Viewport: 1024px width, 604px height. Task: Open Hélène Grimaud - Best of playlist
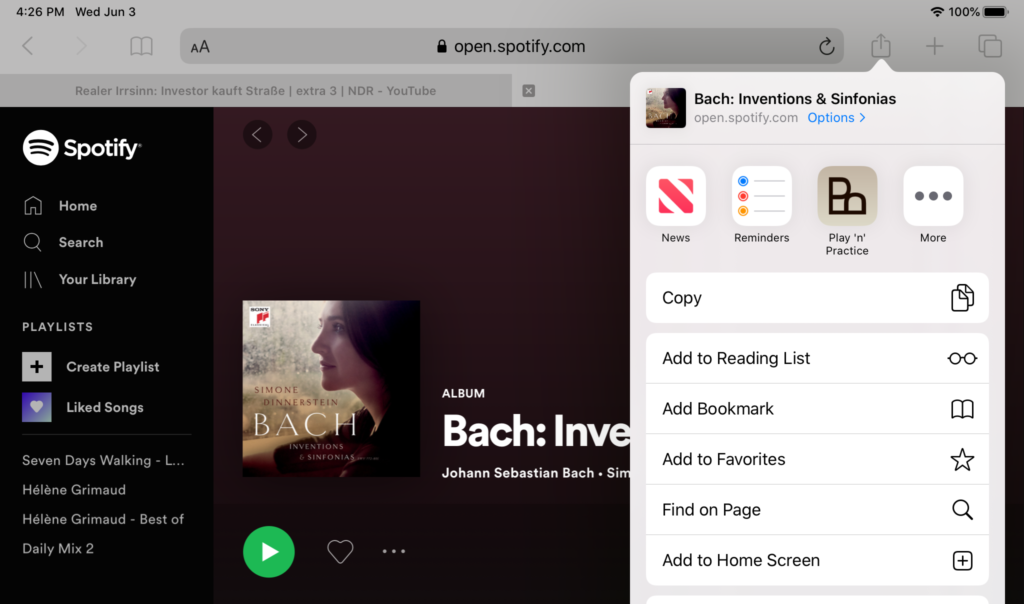click(103, 519)
